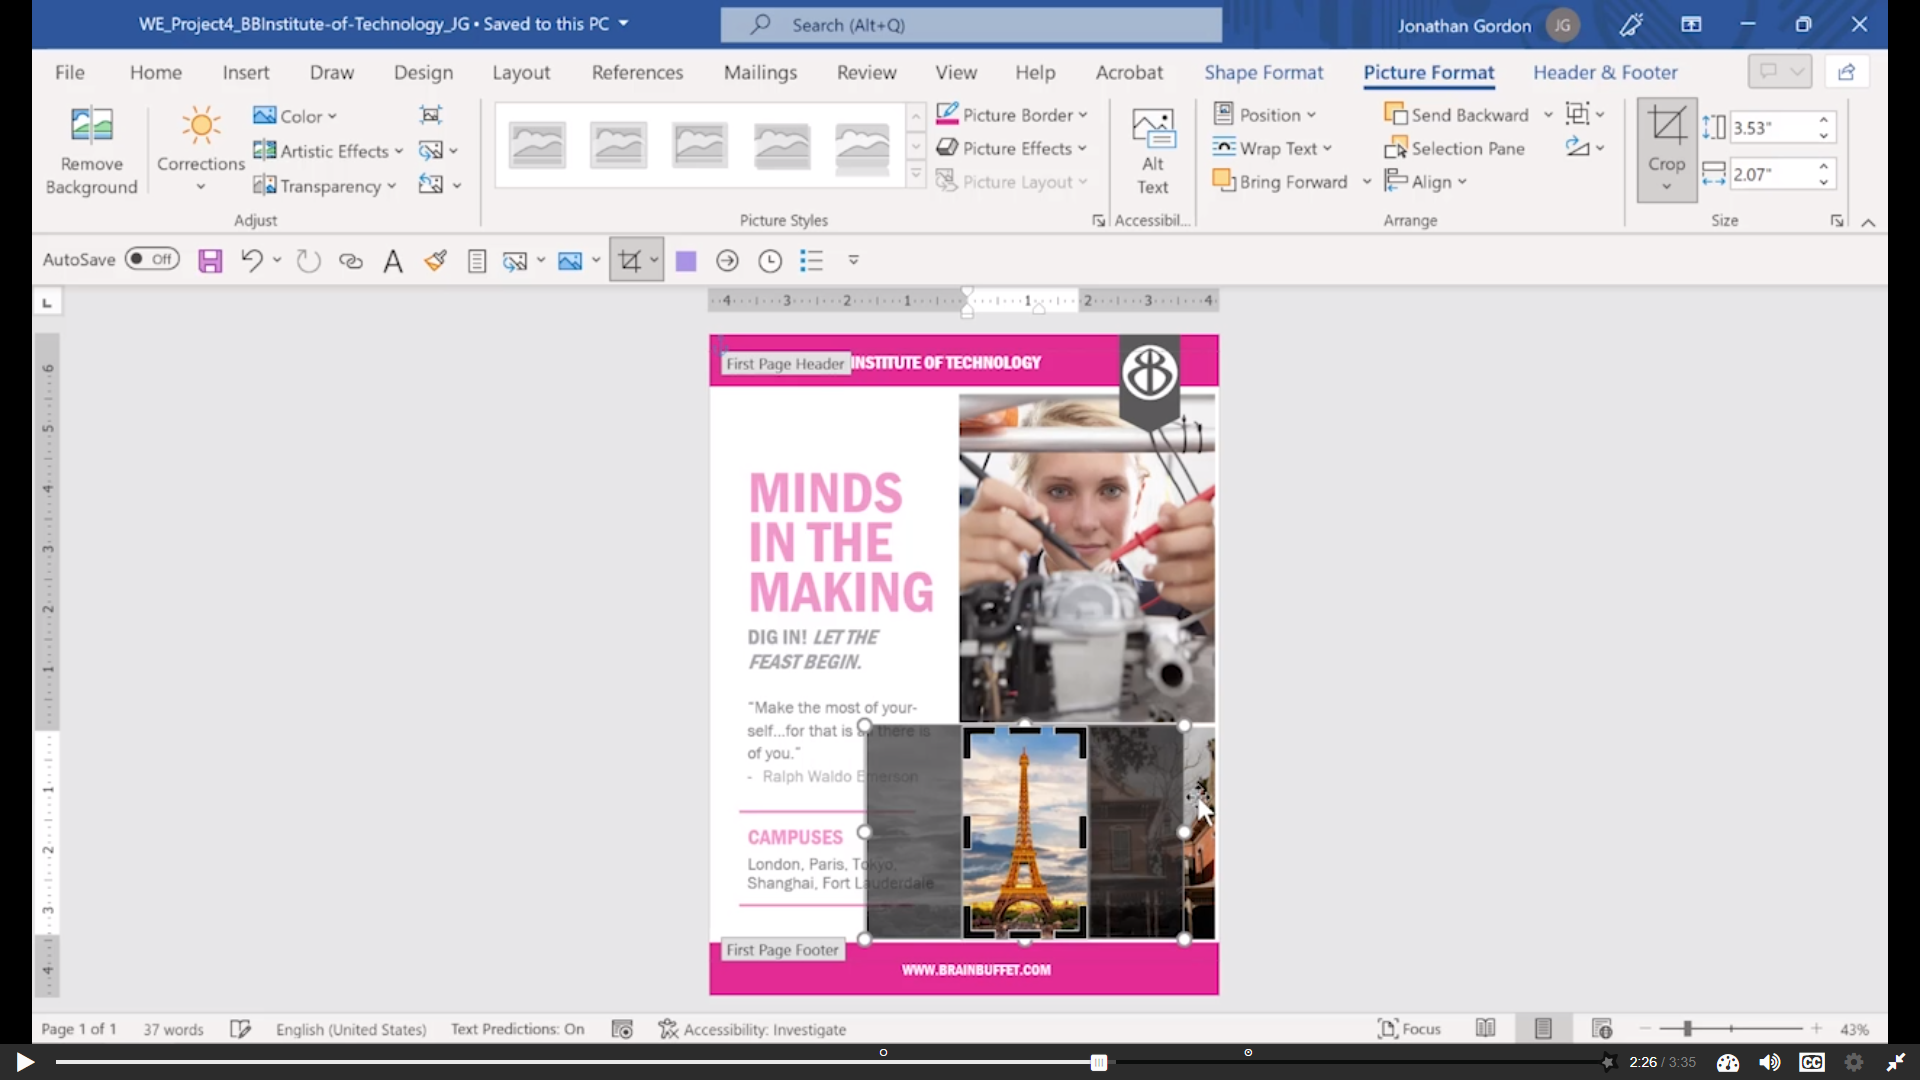Toggle the AutoSave switch
The image size is (1920, 1080).
pos(152,260)
